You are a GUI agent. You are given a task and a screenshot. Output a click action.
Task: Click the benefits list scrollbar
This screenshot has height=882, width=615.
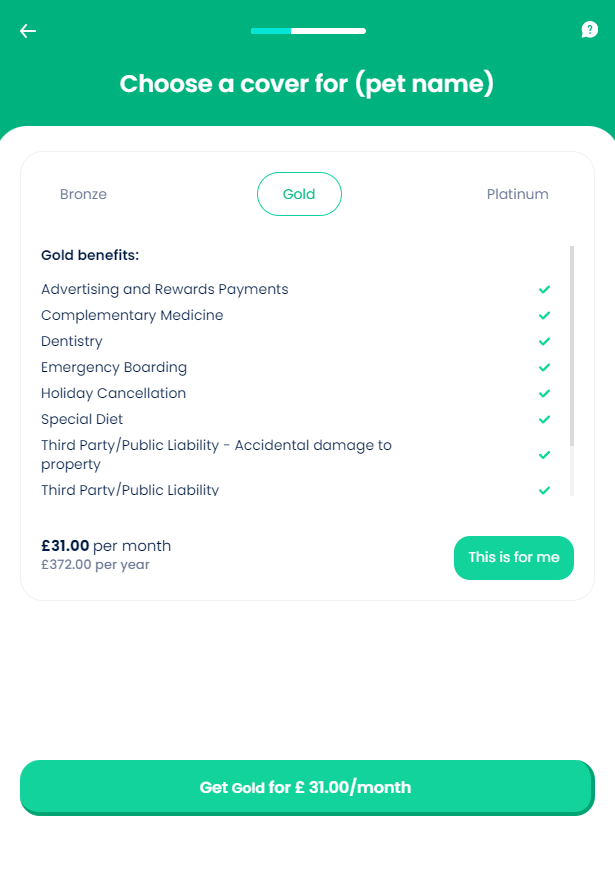point(572,345)
